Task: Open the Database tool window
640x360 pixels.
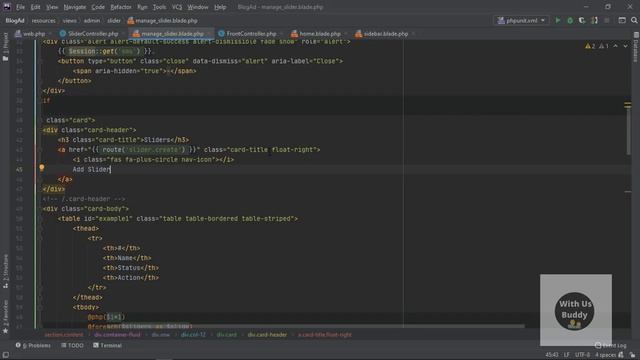Action: click(x=636, y=47)
